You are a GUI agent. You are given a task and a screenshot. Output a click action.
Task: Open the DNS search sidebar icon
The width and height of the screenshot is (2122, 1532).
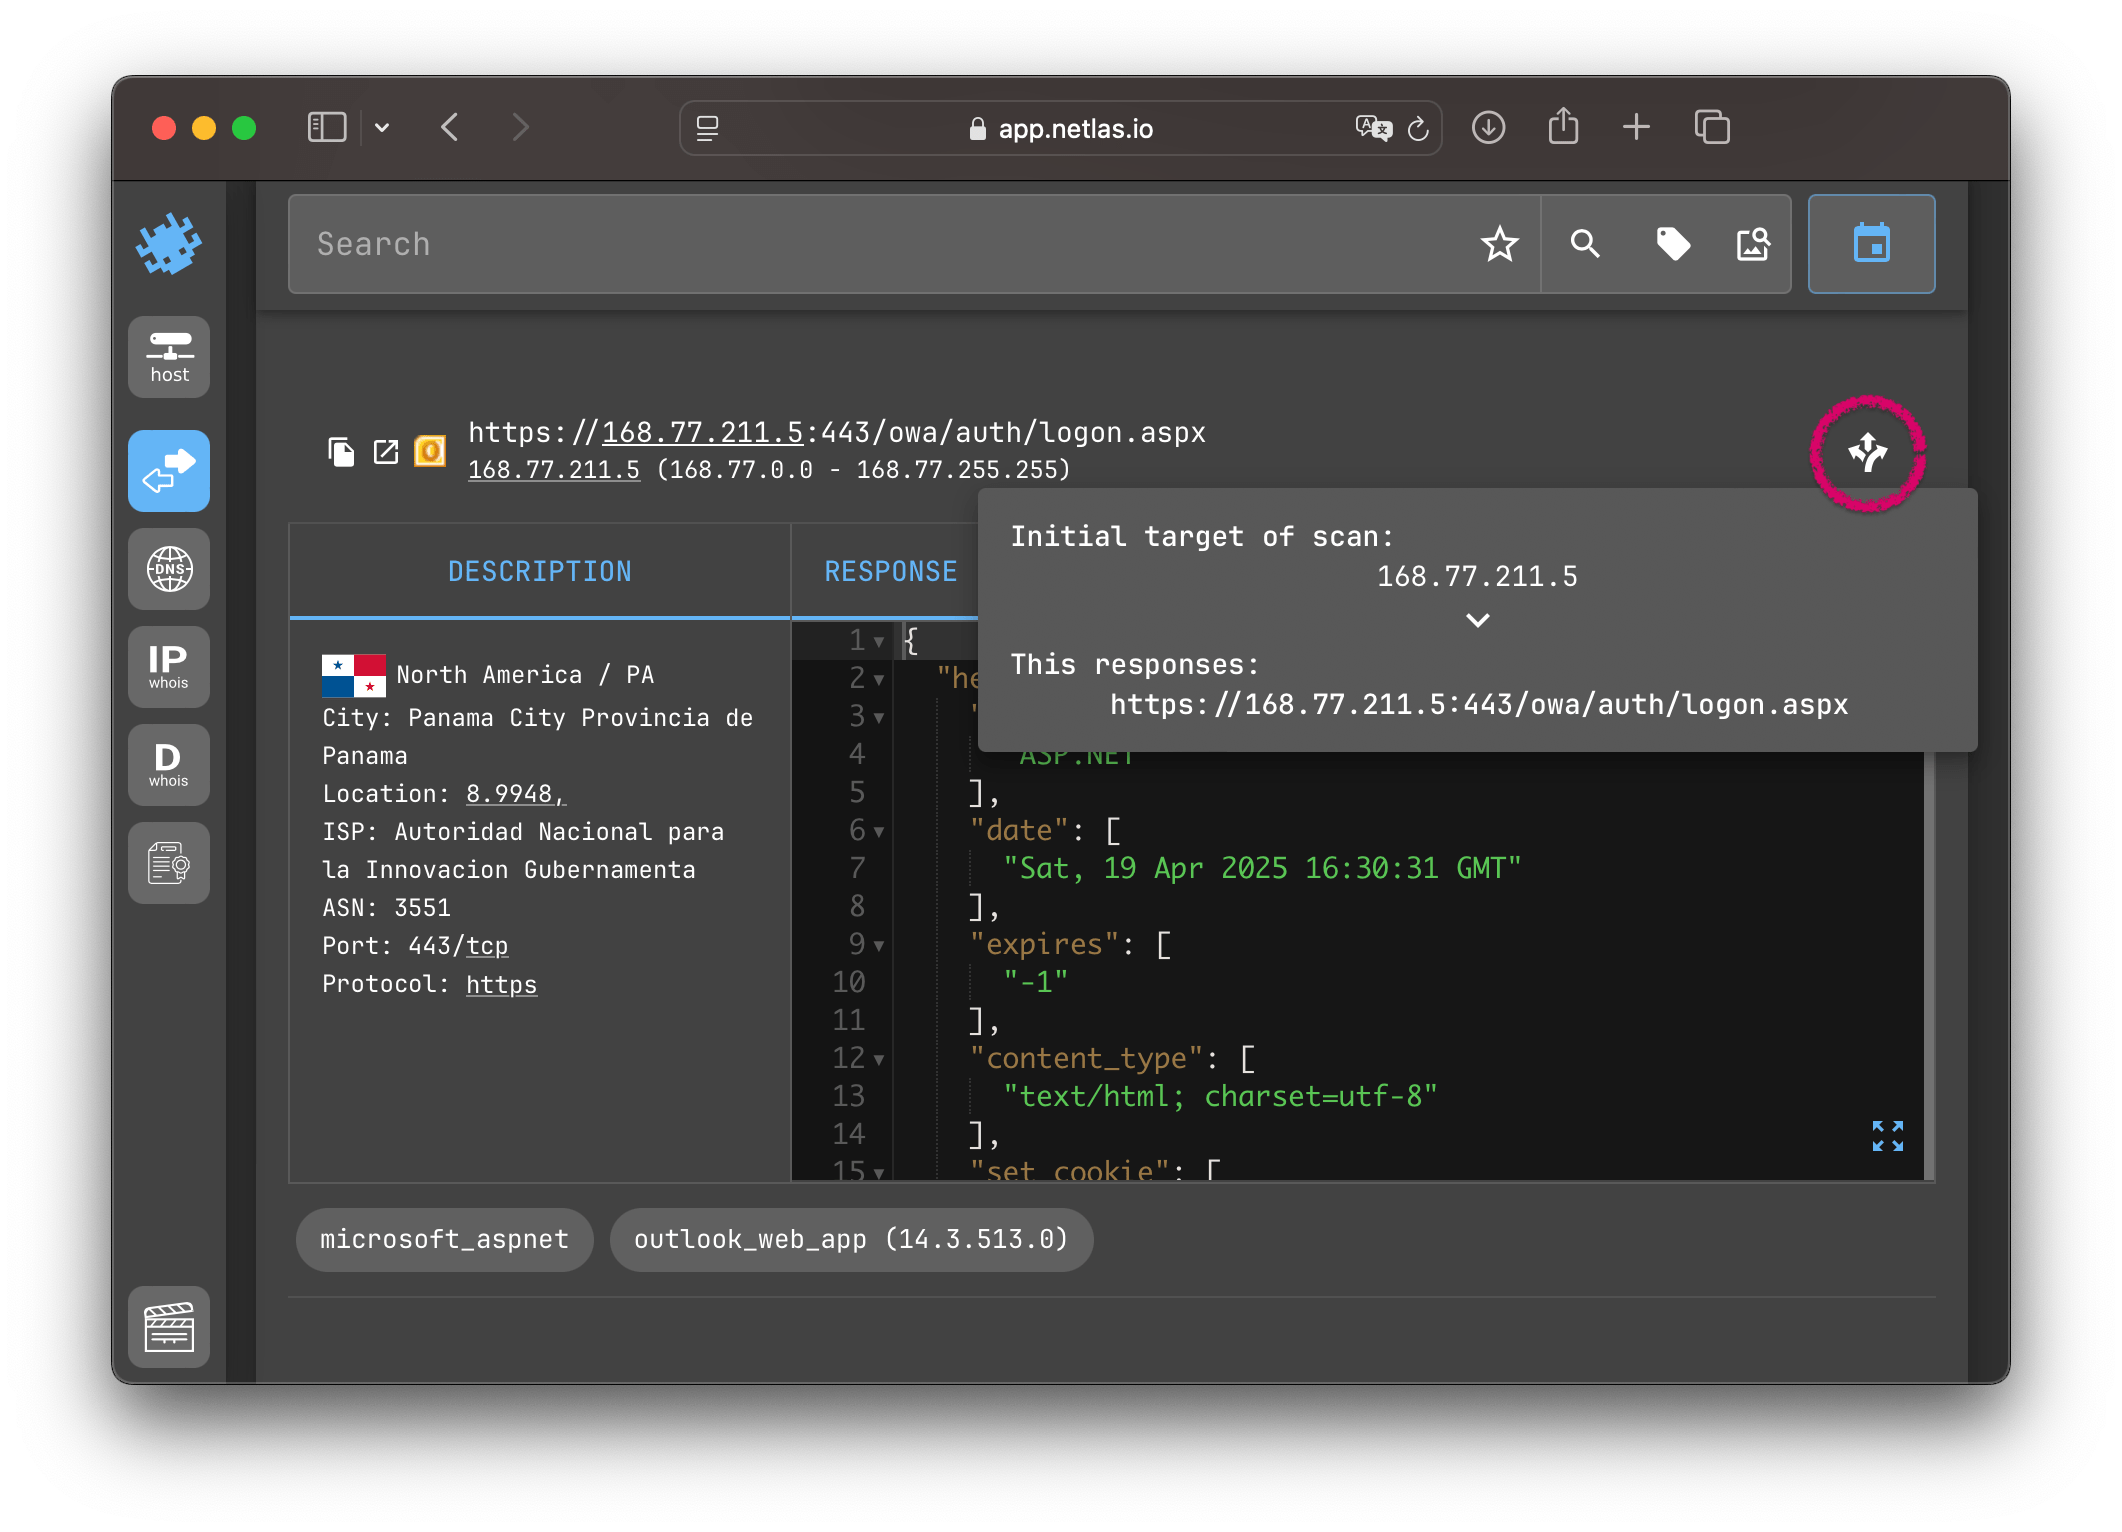[169, 569]
